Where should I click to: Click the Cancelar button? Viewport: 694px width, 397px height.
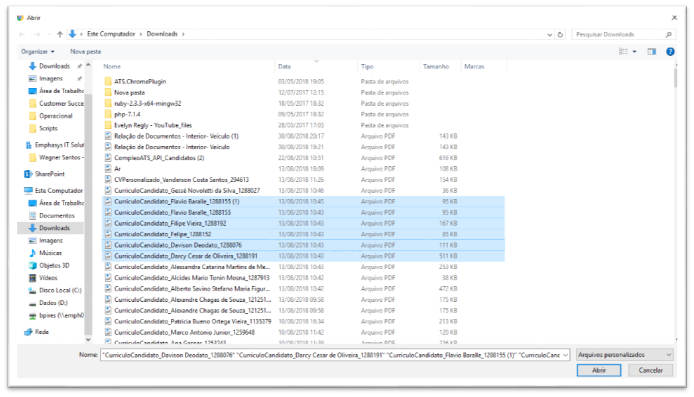coord(651,370)
